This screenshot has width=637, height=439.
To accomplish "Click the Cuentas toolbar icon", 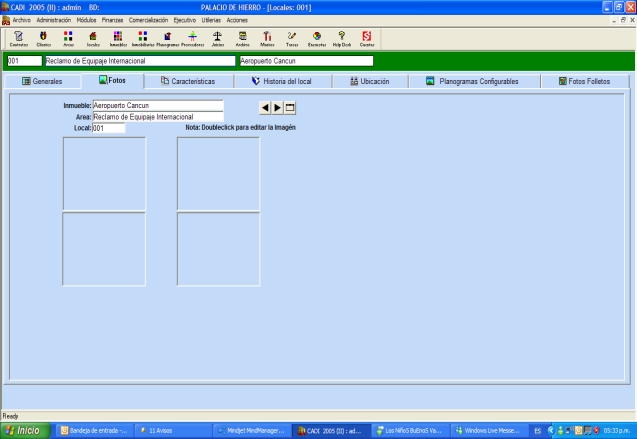I will (367, 38).
